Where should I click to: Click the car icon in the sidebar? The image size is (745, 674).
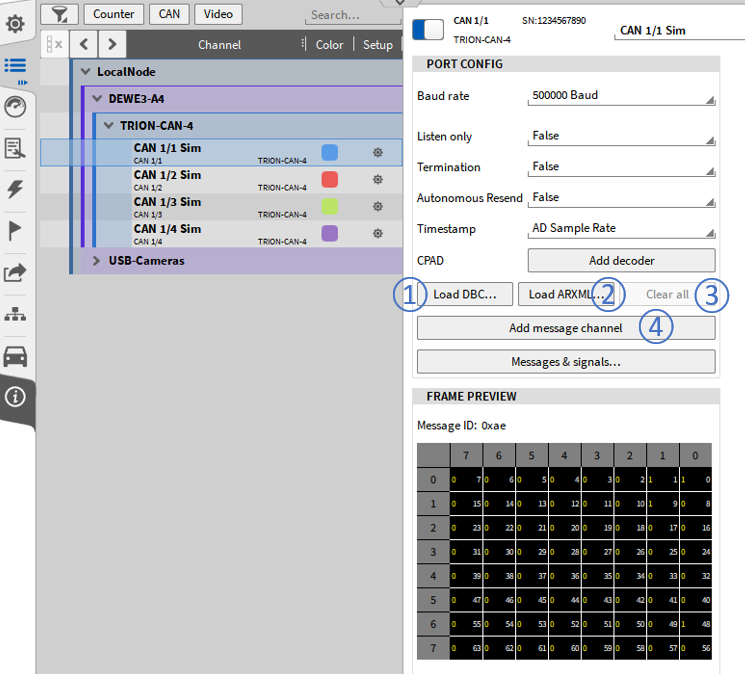[x=15, y=356]
